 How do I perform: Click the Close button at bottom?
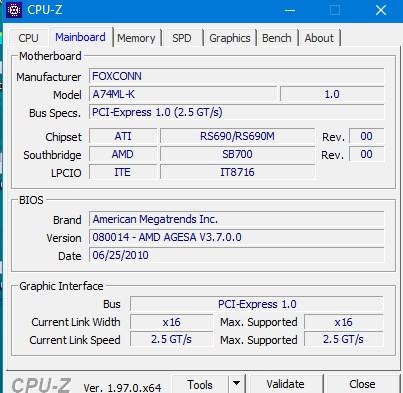[362, 384]
